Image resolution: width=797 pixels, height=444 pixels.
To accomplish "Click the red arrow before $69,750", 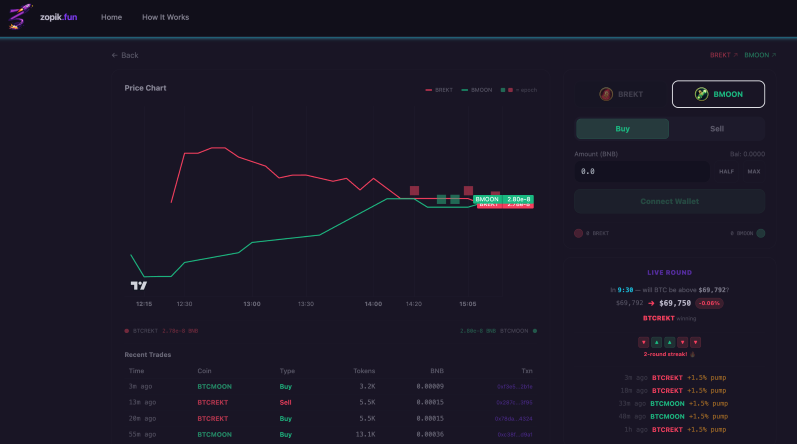I will pos(651,303).
